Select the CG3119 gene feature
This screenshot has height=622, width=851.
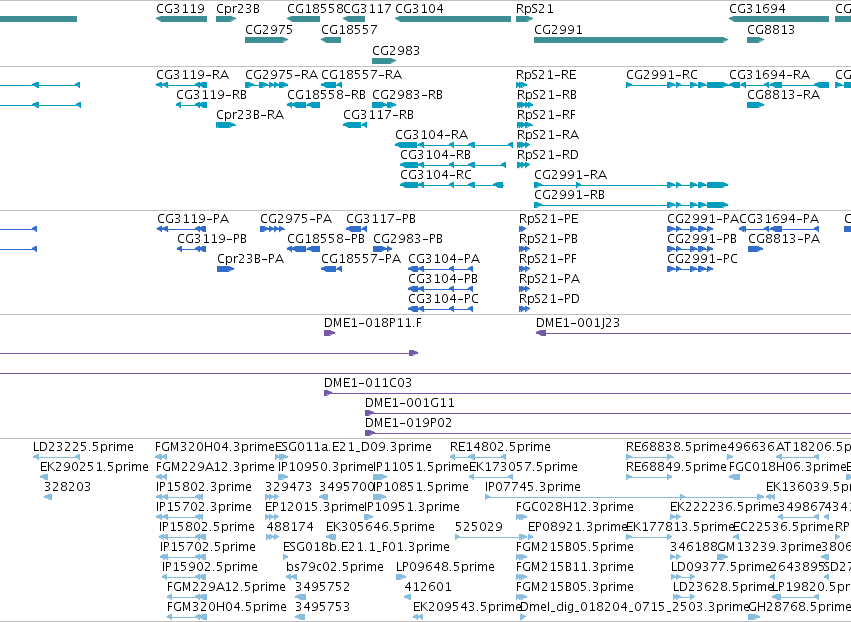click(x=181, y=19)
